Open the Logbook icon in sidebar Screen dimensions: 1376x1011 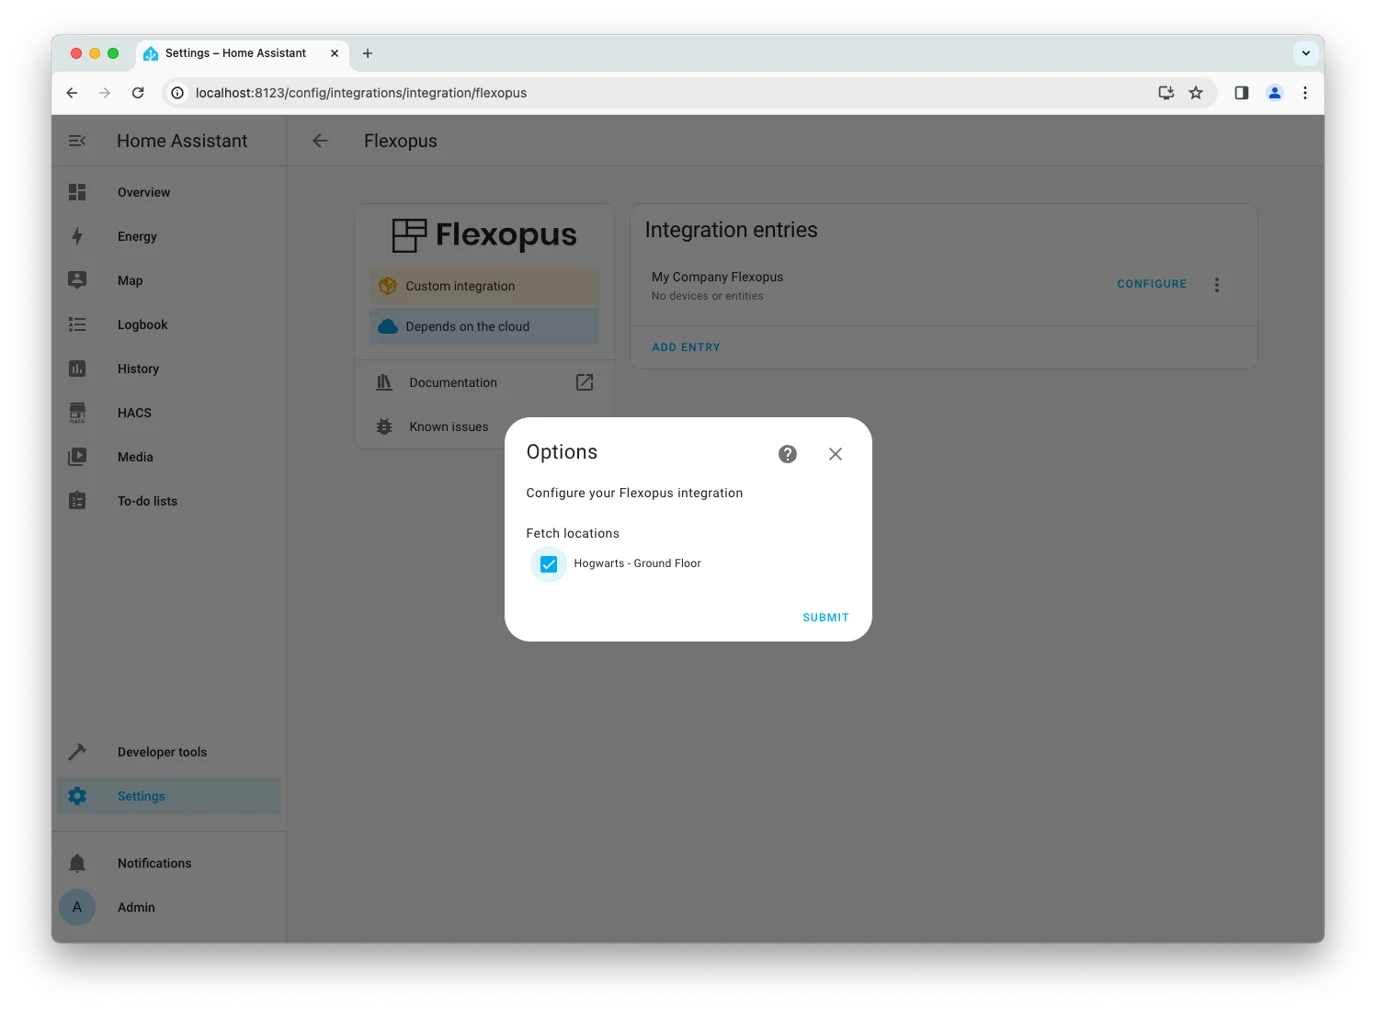[77, 324]
